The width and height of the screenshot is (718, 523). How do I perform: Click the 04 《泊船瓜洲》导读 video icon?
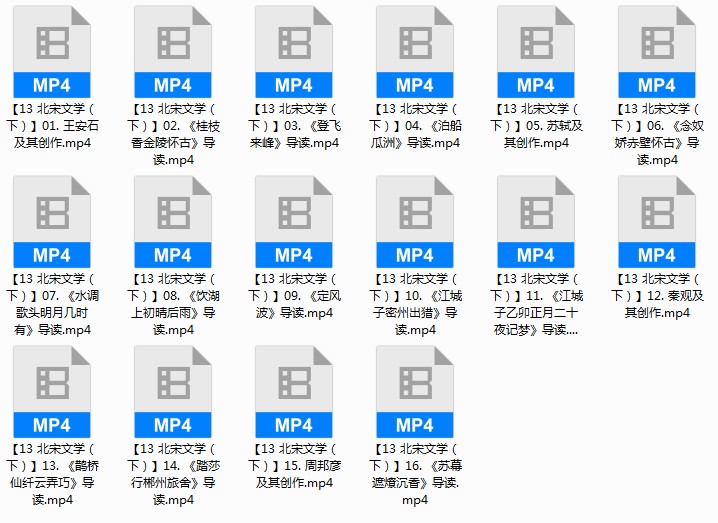point(415,52)
